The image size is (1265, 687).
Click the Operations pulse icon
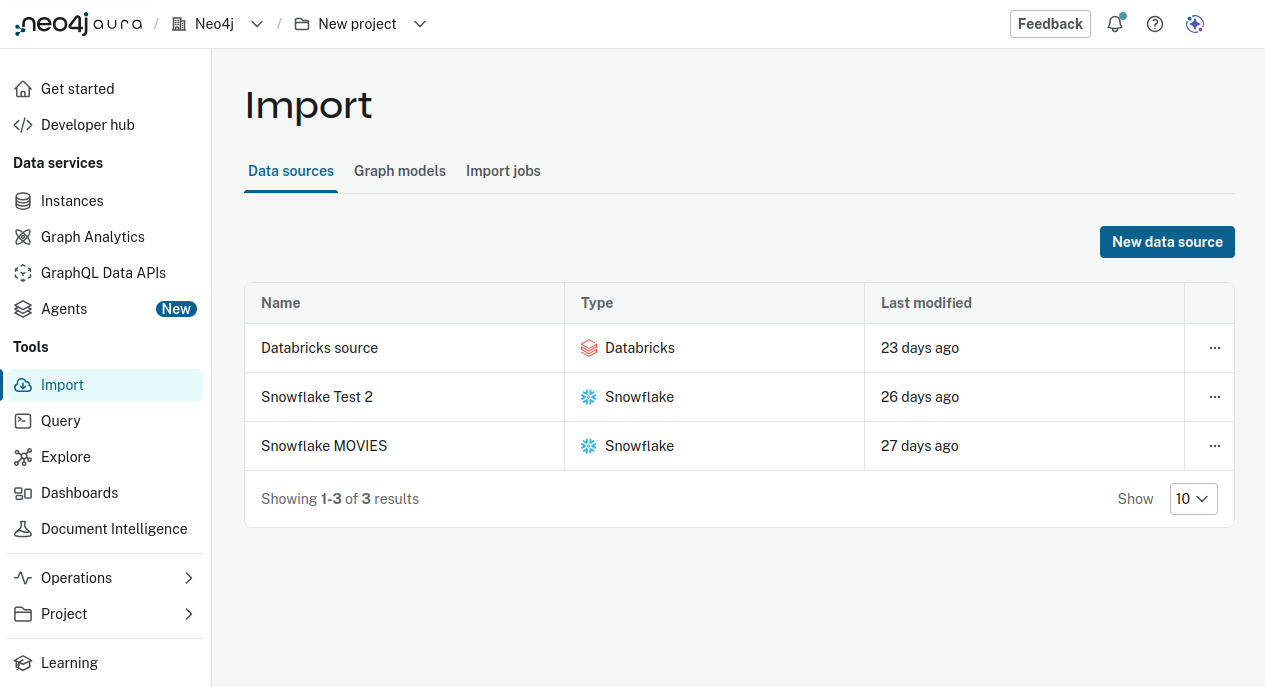click(x=23, y=578)
